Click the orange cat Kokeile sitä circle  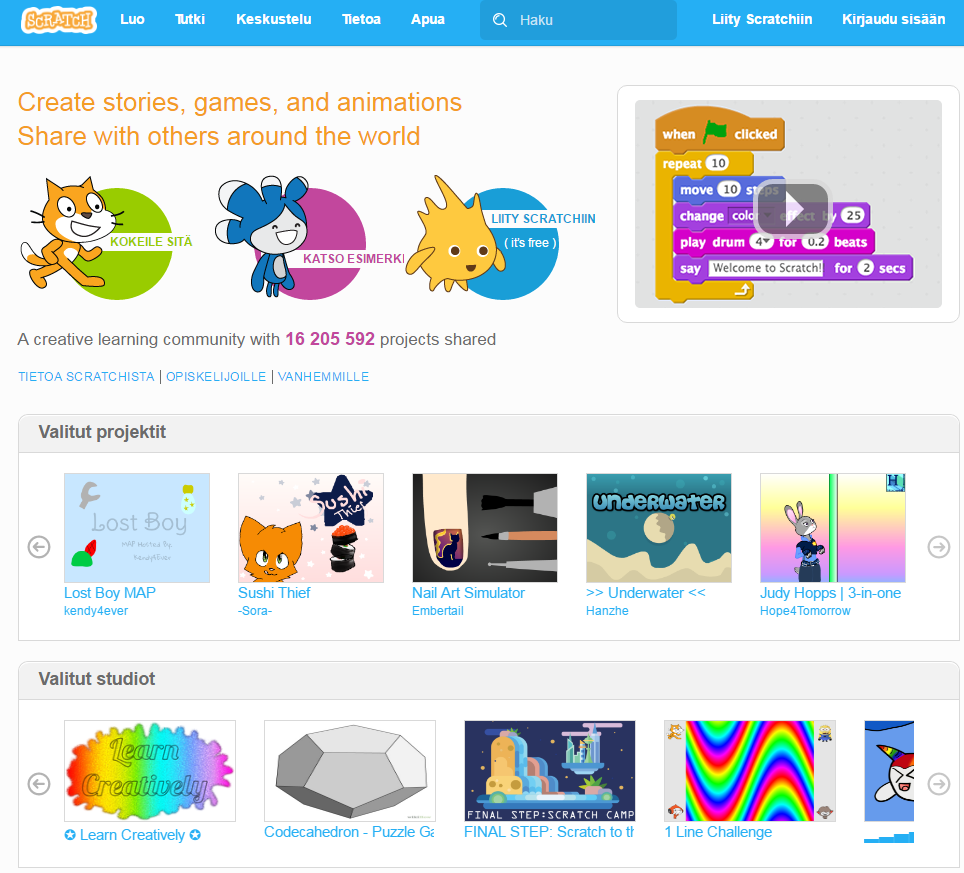[108, 239]
